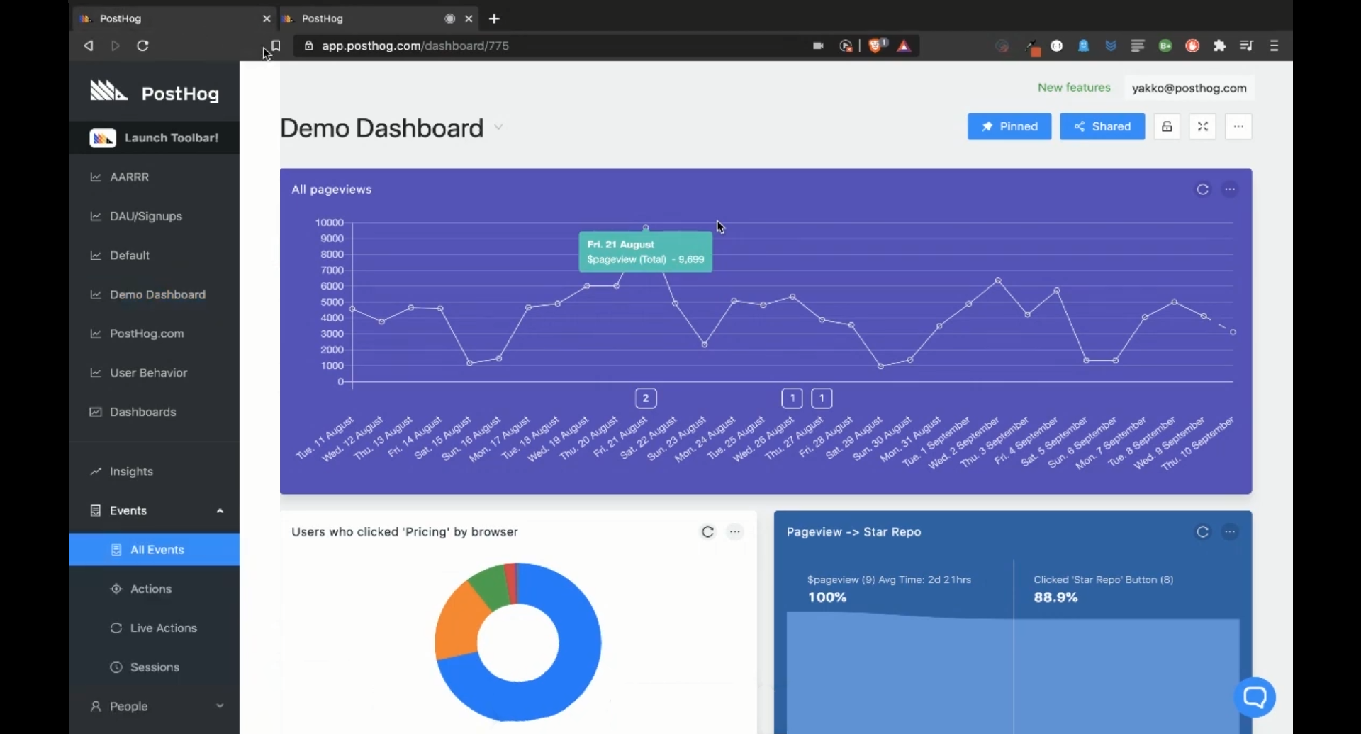
Task: Close the first PostHog browser tab
Action: pyautogui.click(x=266, y=19)
